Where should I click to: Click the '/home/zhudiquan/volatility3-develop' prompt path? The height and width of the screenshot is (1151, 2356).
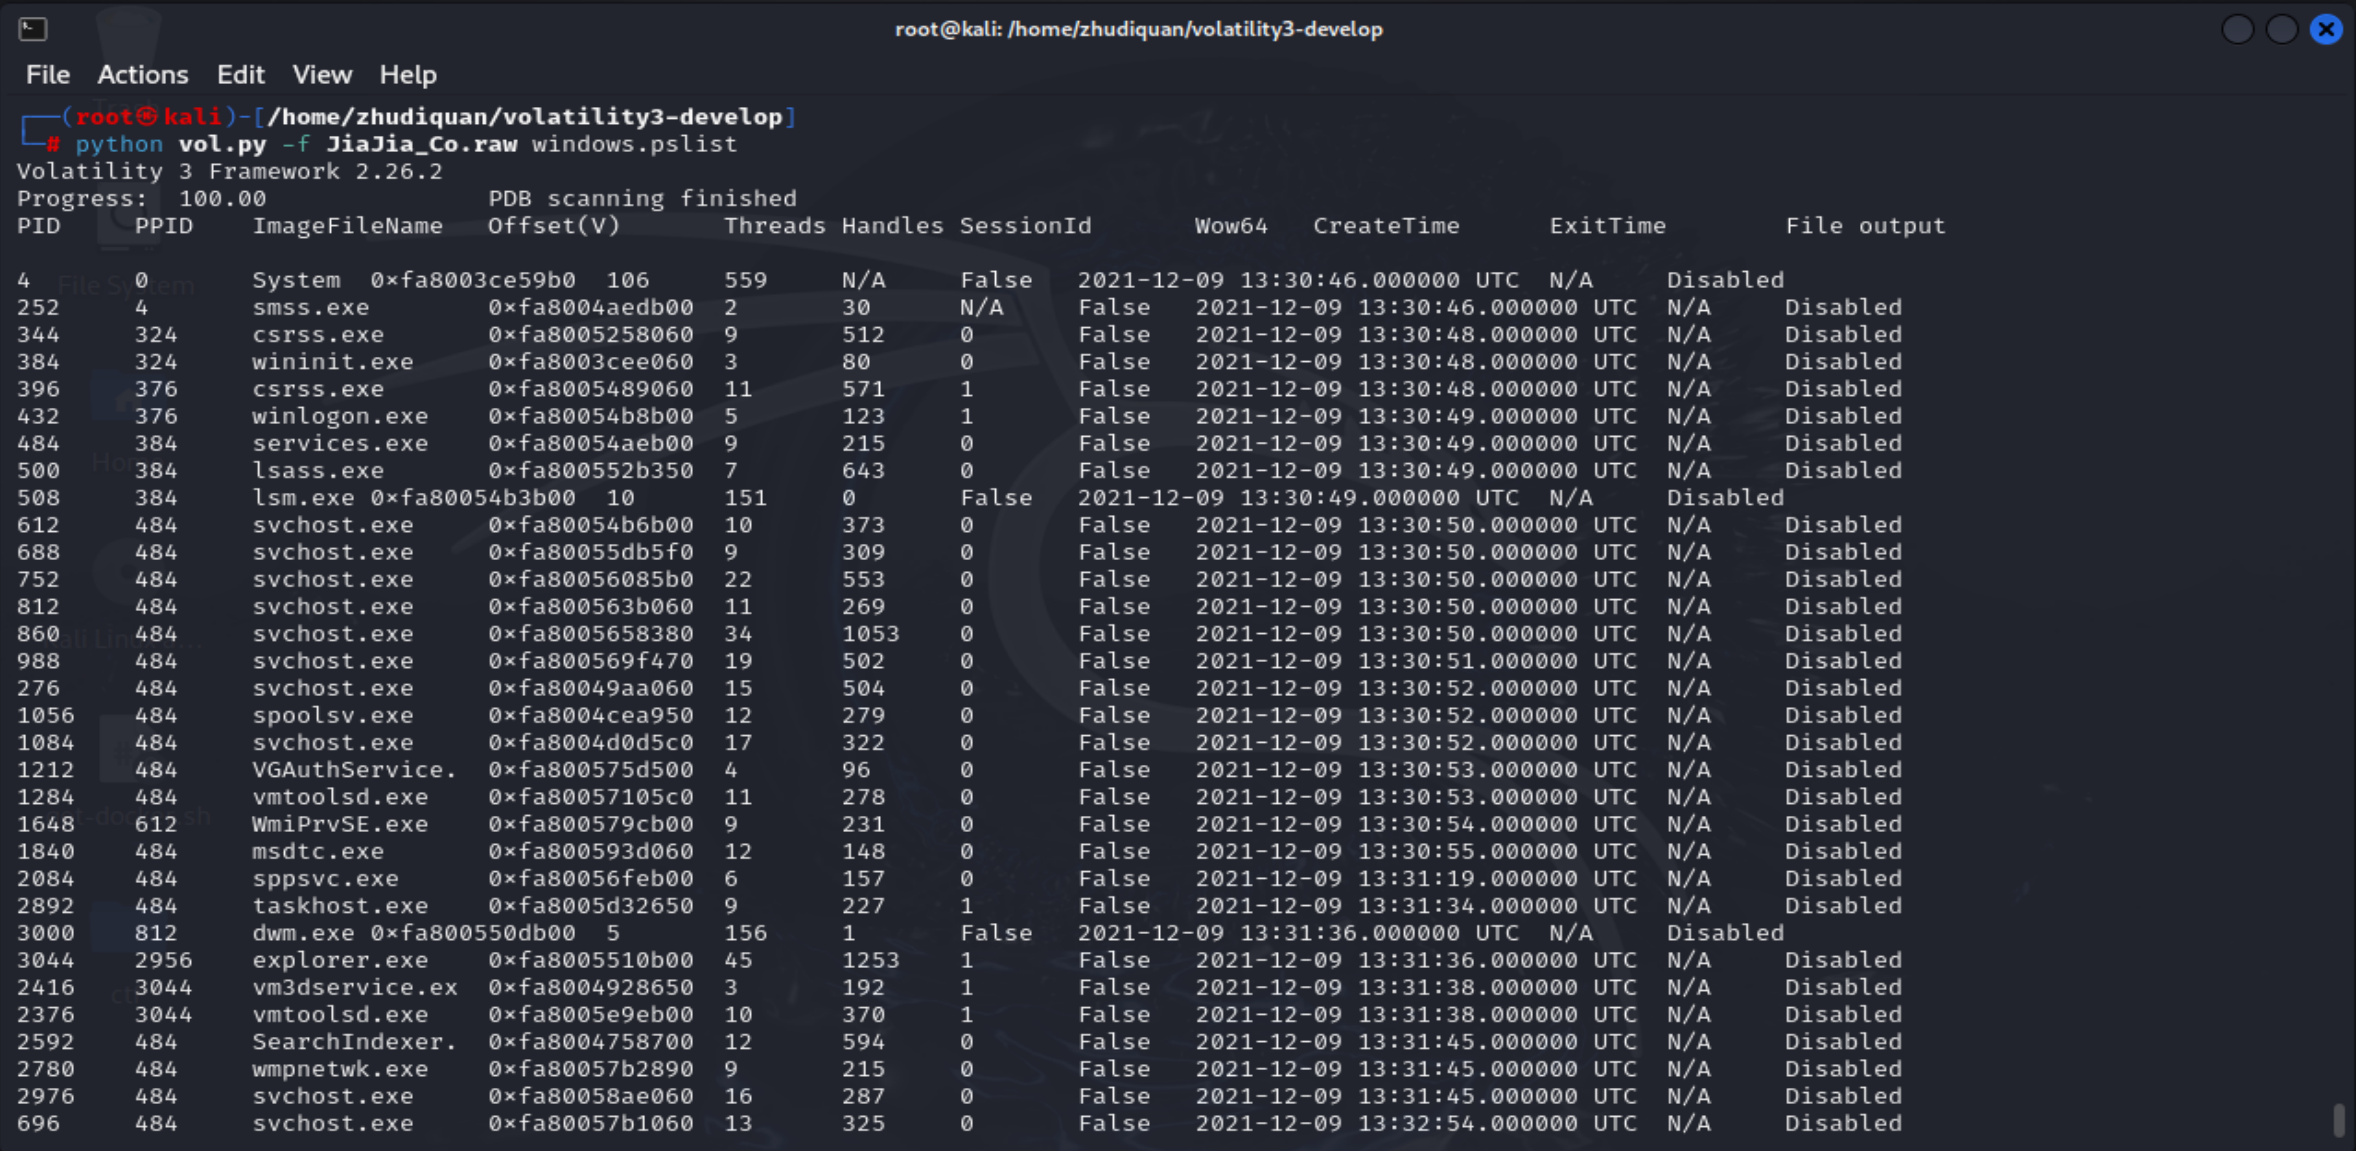[x=524, y=117]
